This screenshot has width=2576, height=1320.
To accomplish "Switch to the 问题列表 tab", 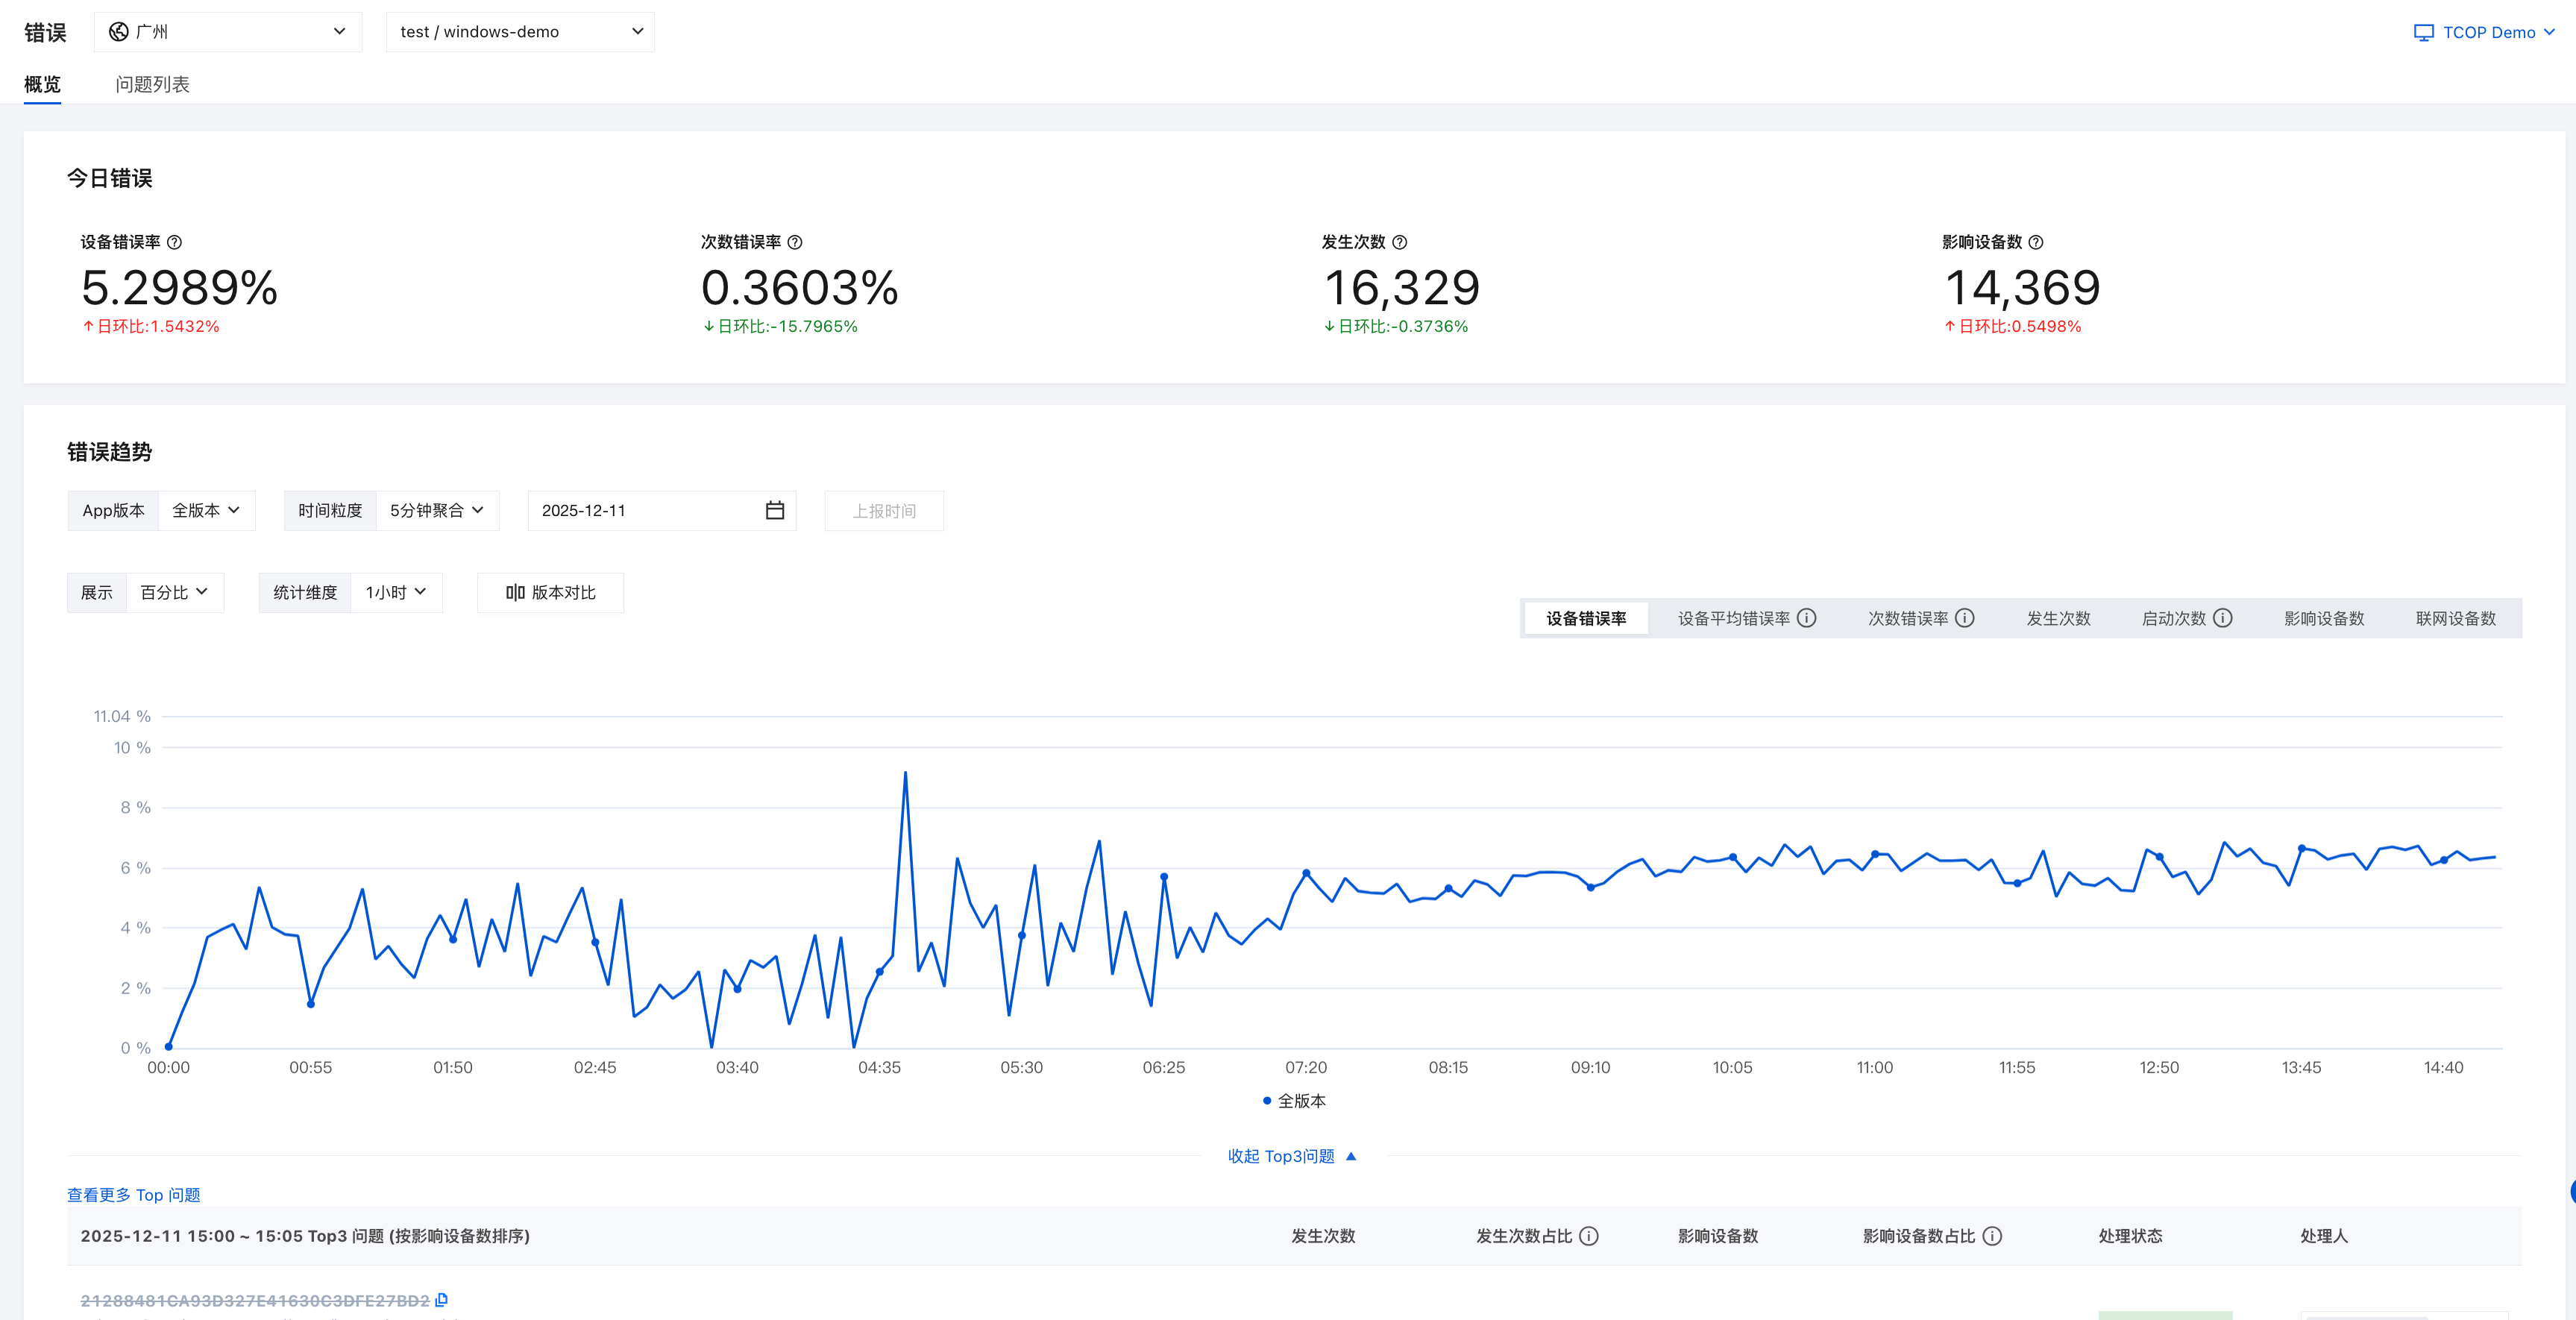I will coord(152,84).
